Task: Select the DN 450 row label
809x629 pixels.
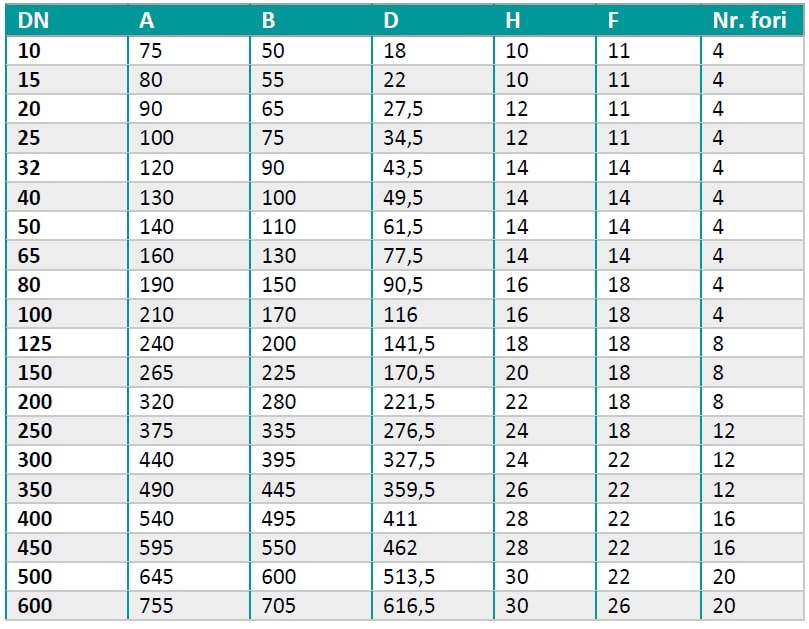Action: [x=35, y=547]
